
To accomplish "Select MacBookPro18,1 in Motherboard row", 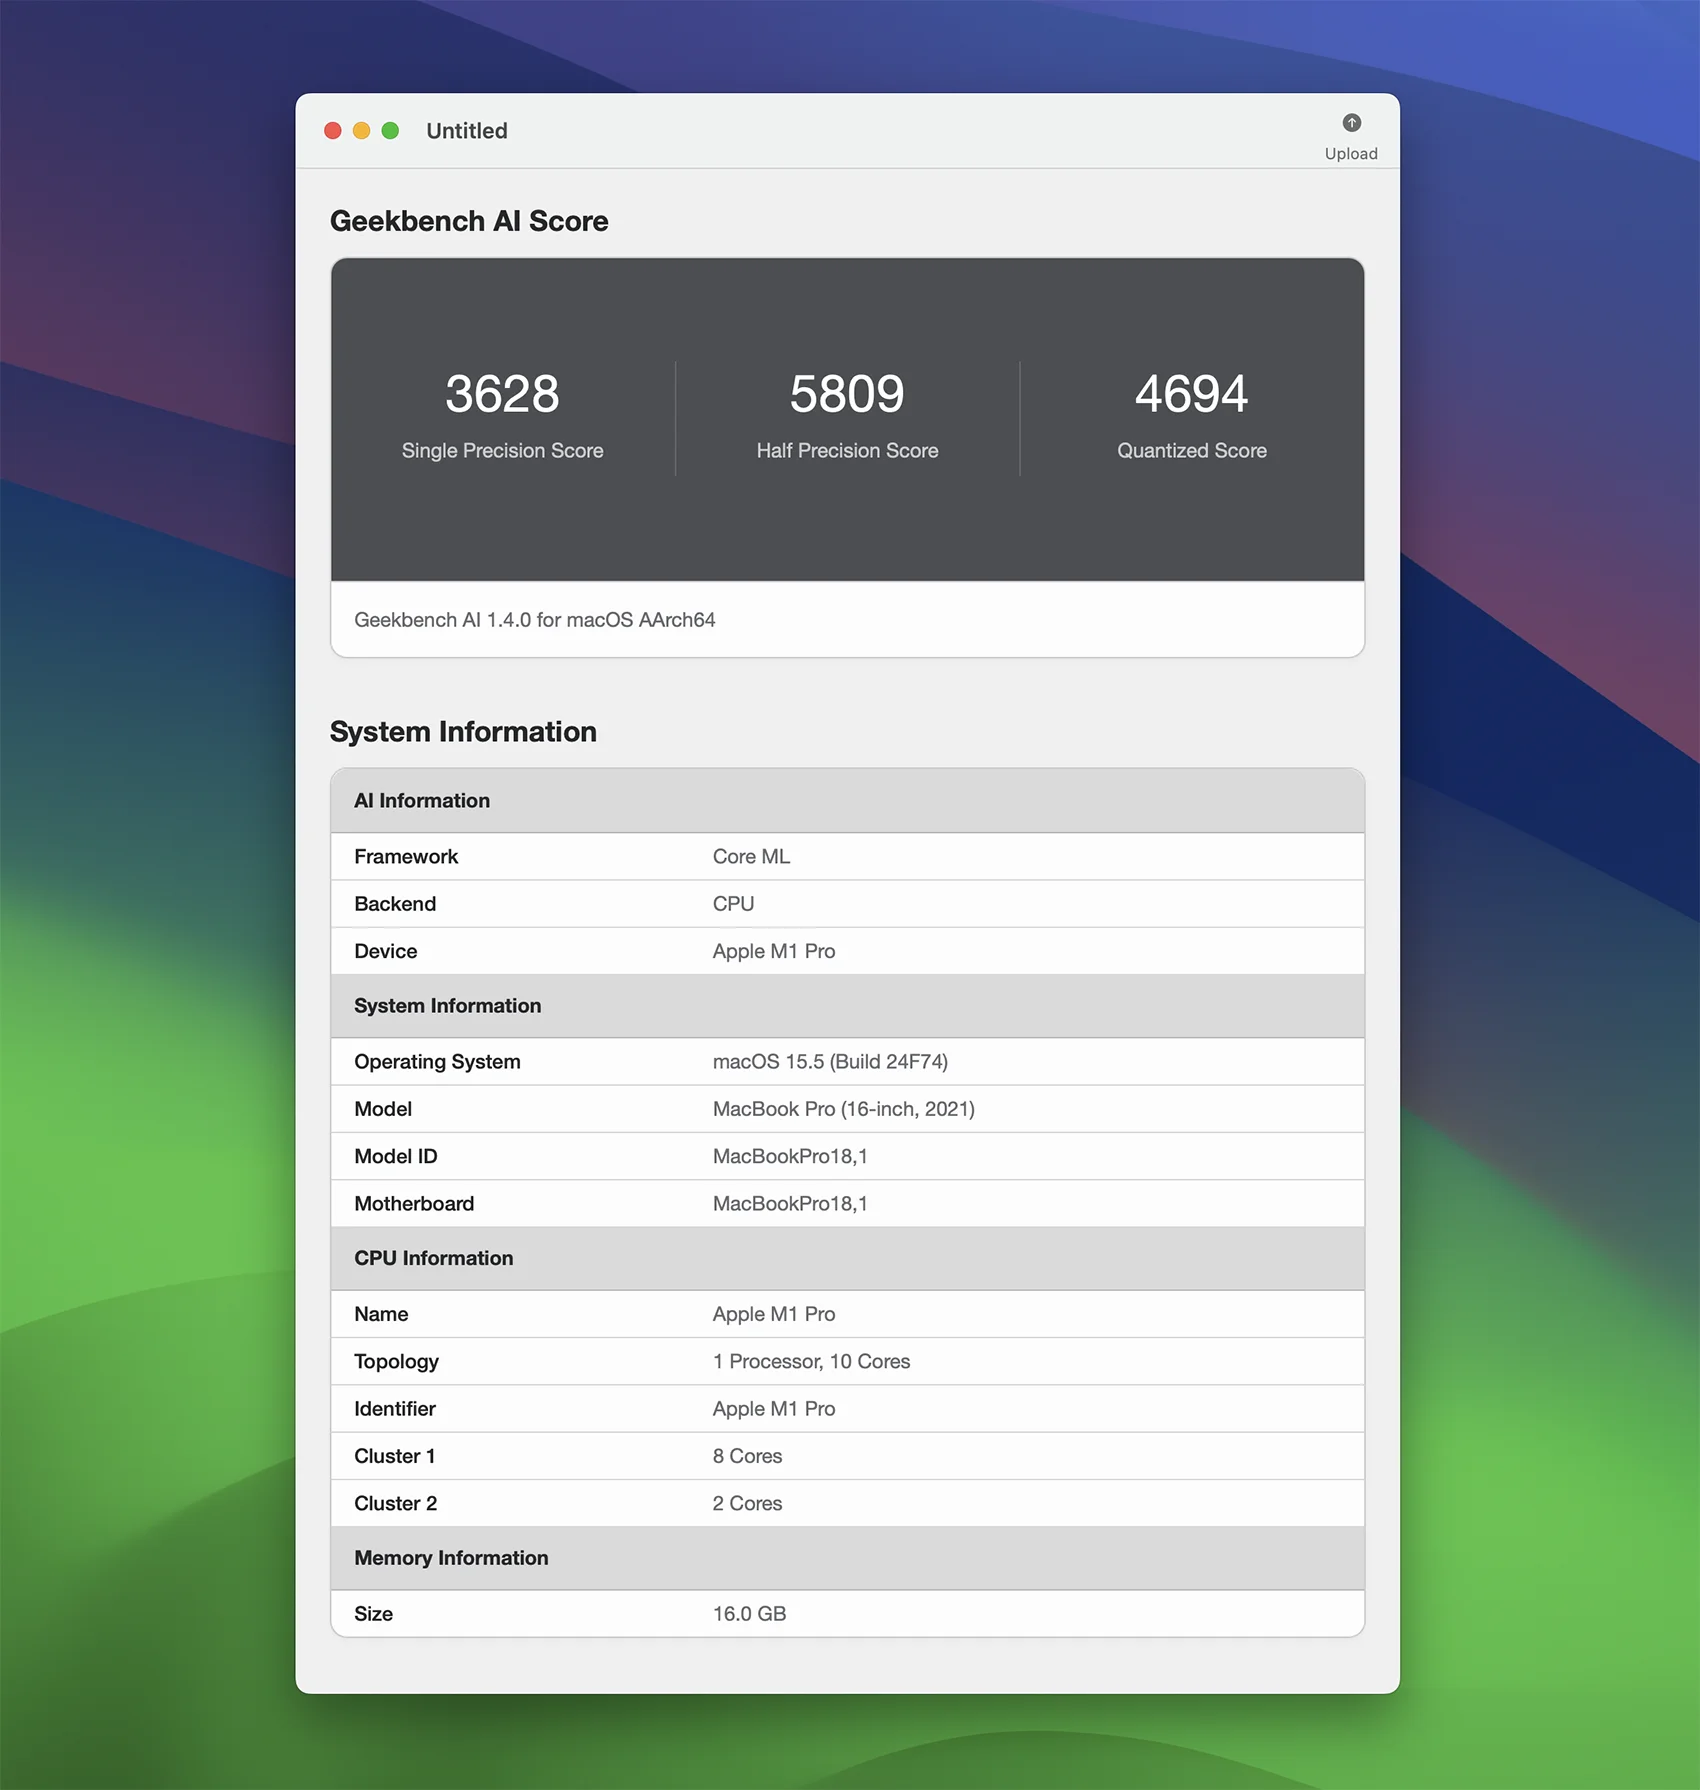I will tap(790, 1204).
